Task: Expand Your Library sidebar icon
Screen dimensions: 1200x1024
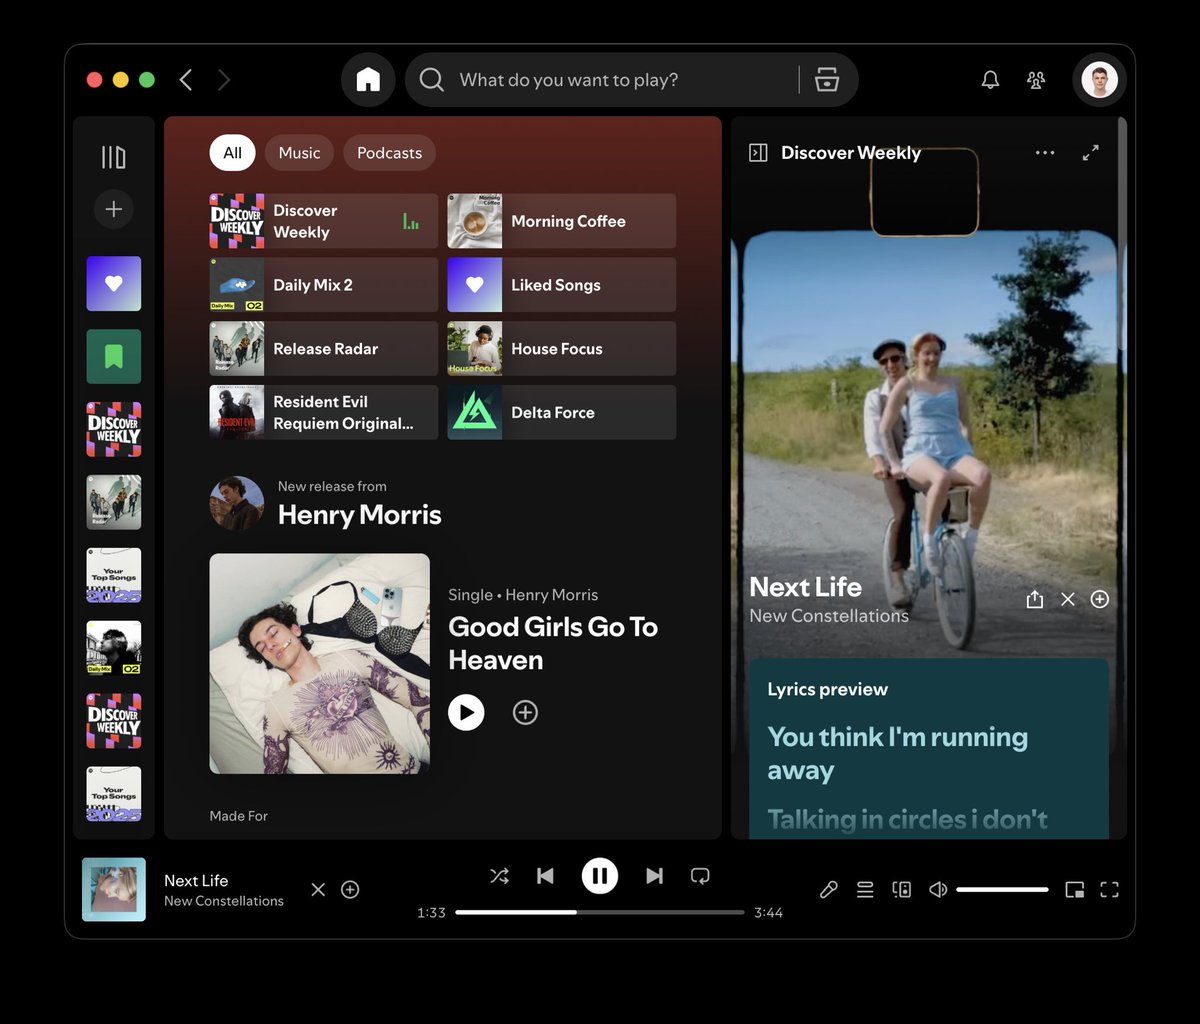Action: pyautogui.click(x=114, y=157)
